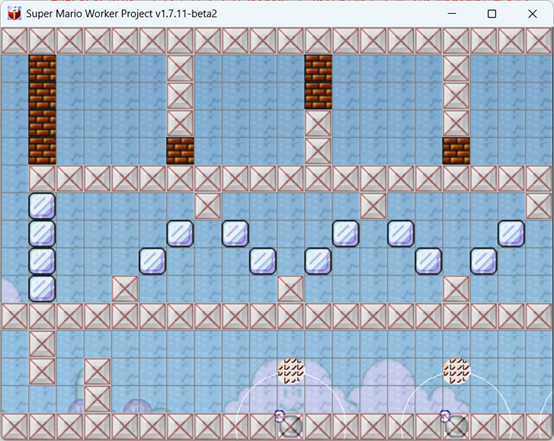Close the Super Mario Worker Project window
Image resolution: width=554 pixels, height=441 pixels.
[x=532, y=14]
